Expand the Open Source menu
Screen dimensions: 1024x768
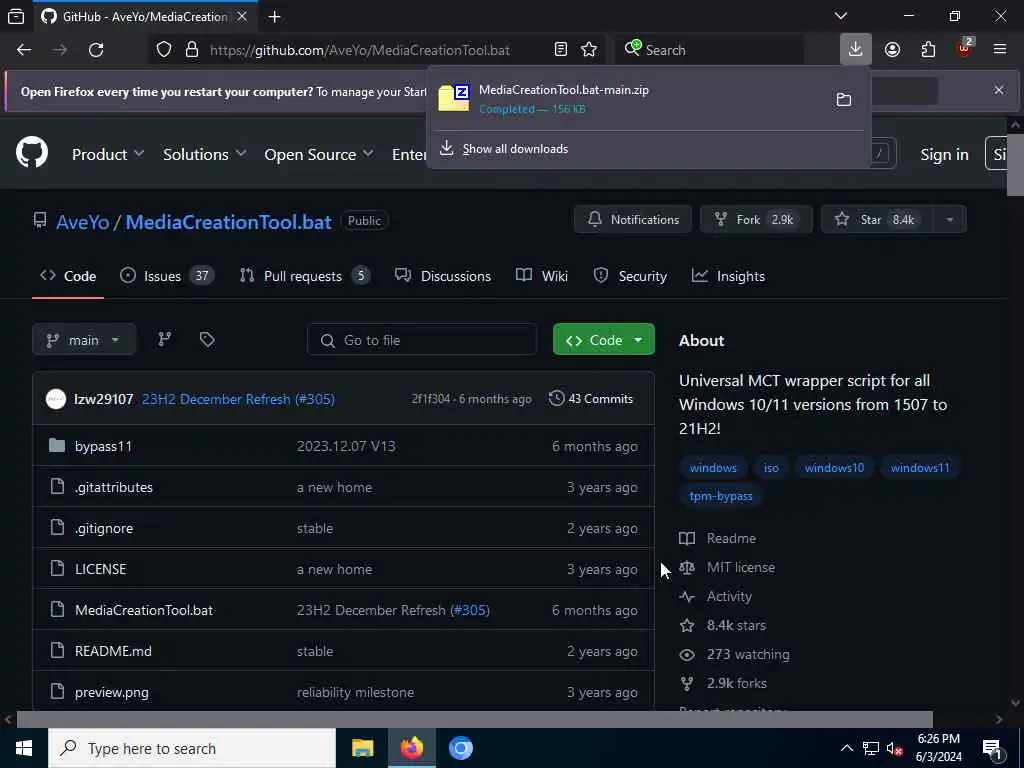pyautogui.click(x=319, y=154)
